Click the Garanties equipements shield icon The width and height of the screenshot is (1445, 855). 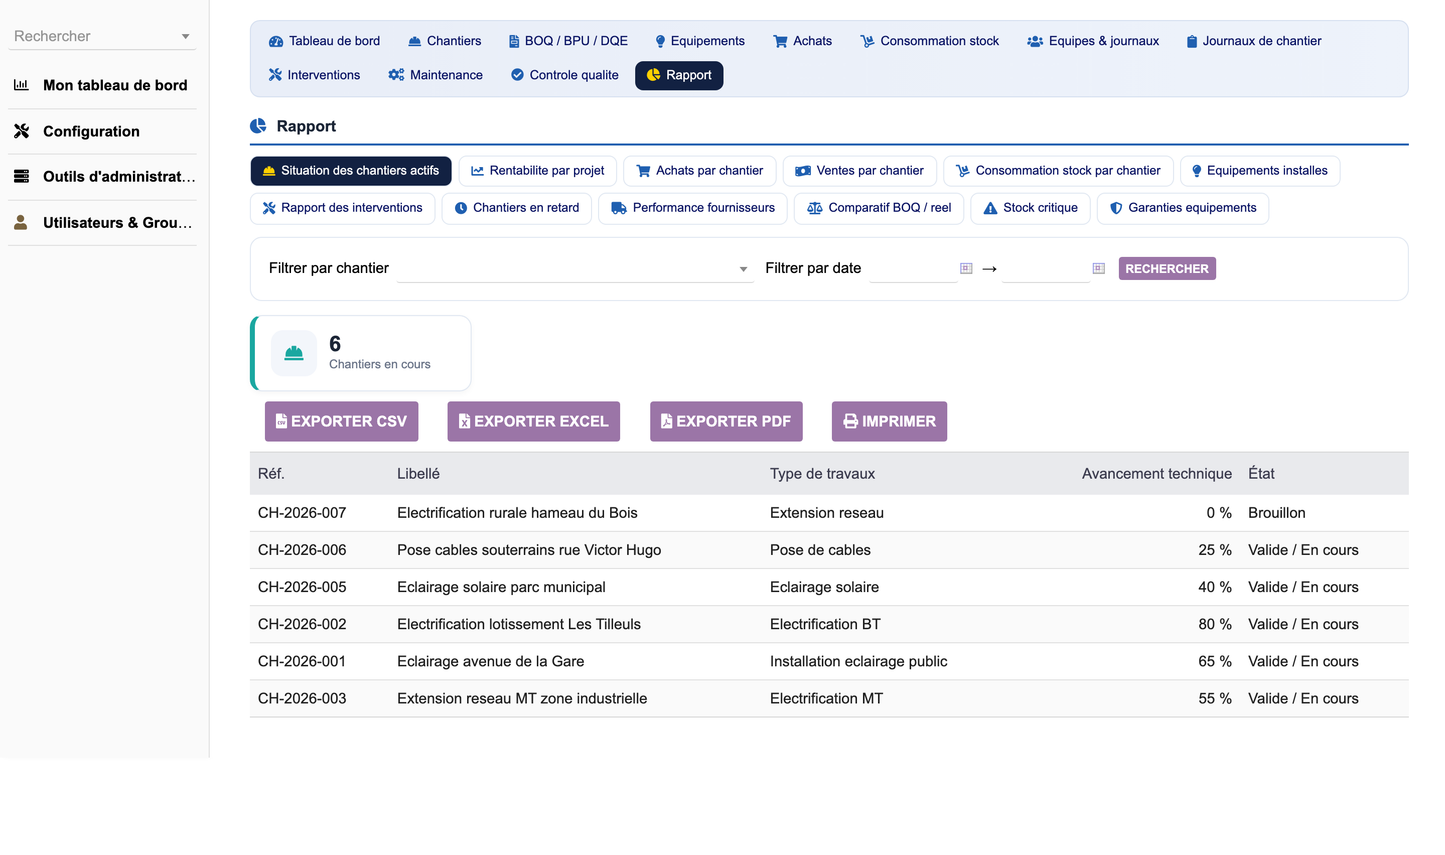point(1116,208)
